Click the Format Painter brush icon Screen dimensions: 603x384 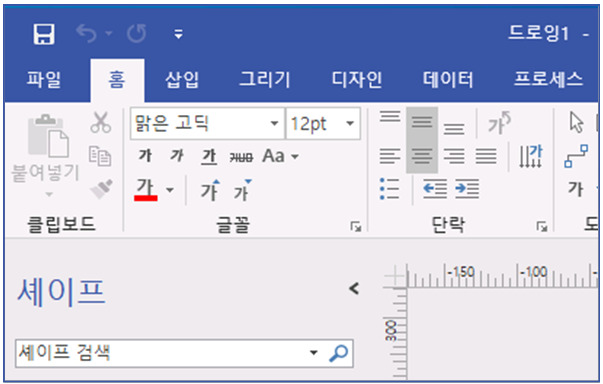pyautogui.click(x=102, y=189)
